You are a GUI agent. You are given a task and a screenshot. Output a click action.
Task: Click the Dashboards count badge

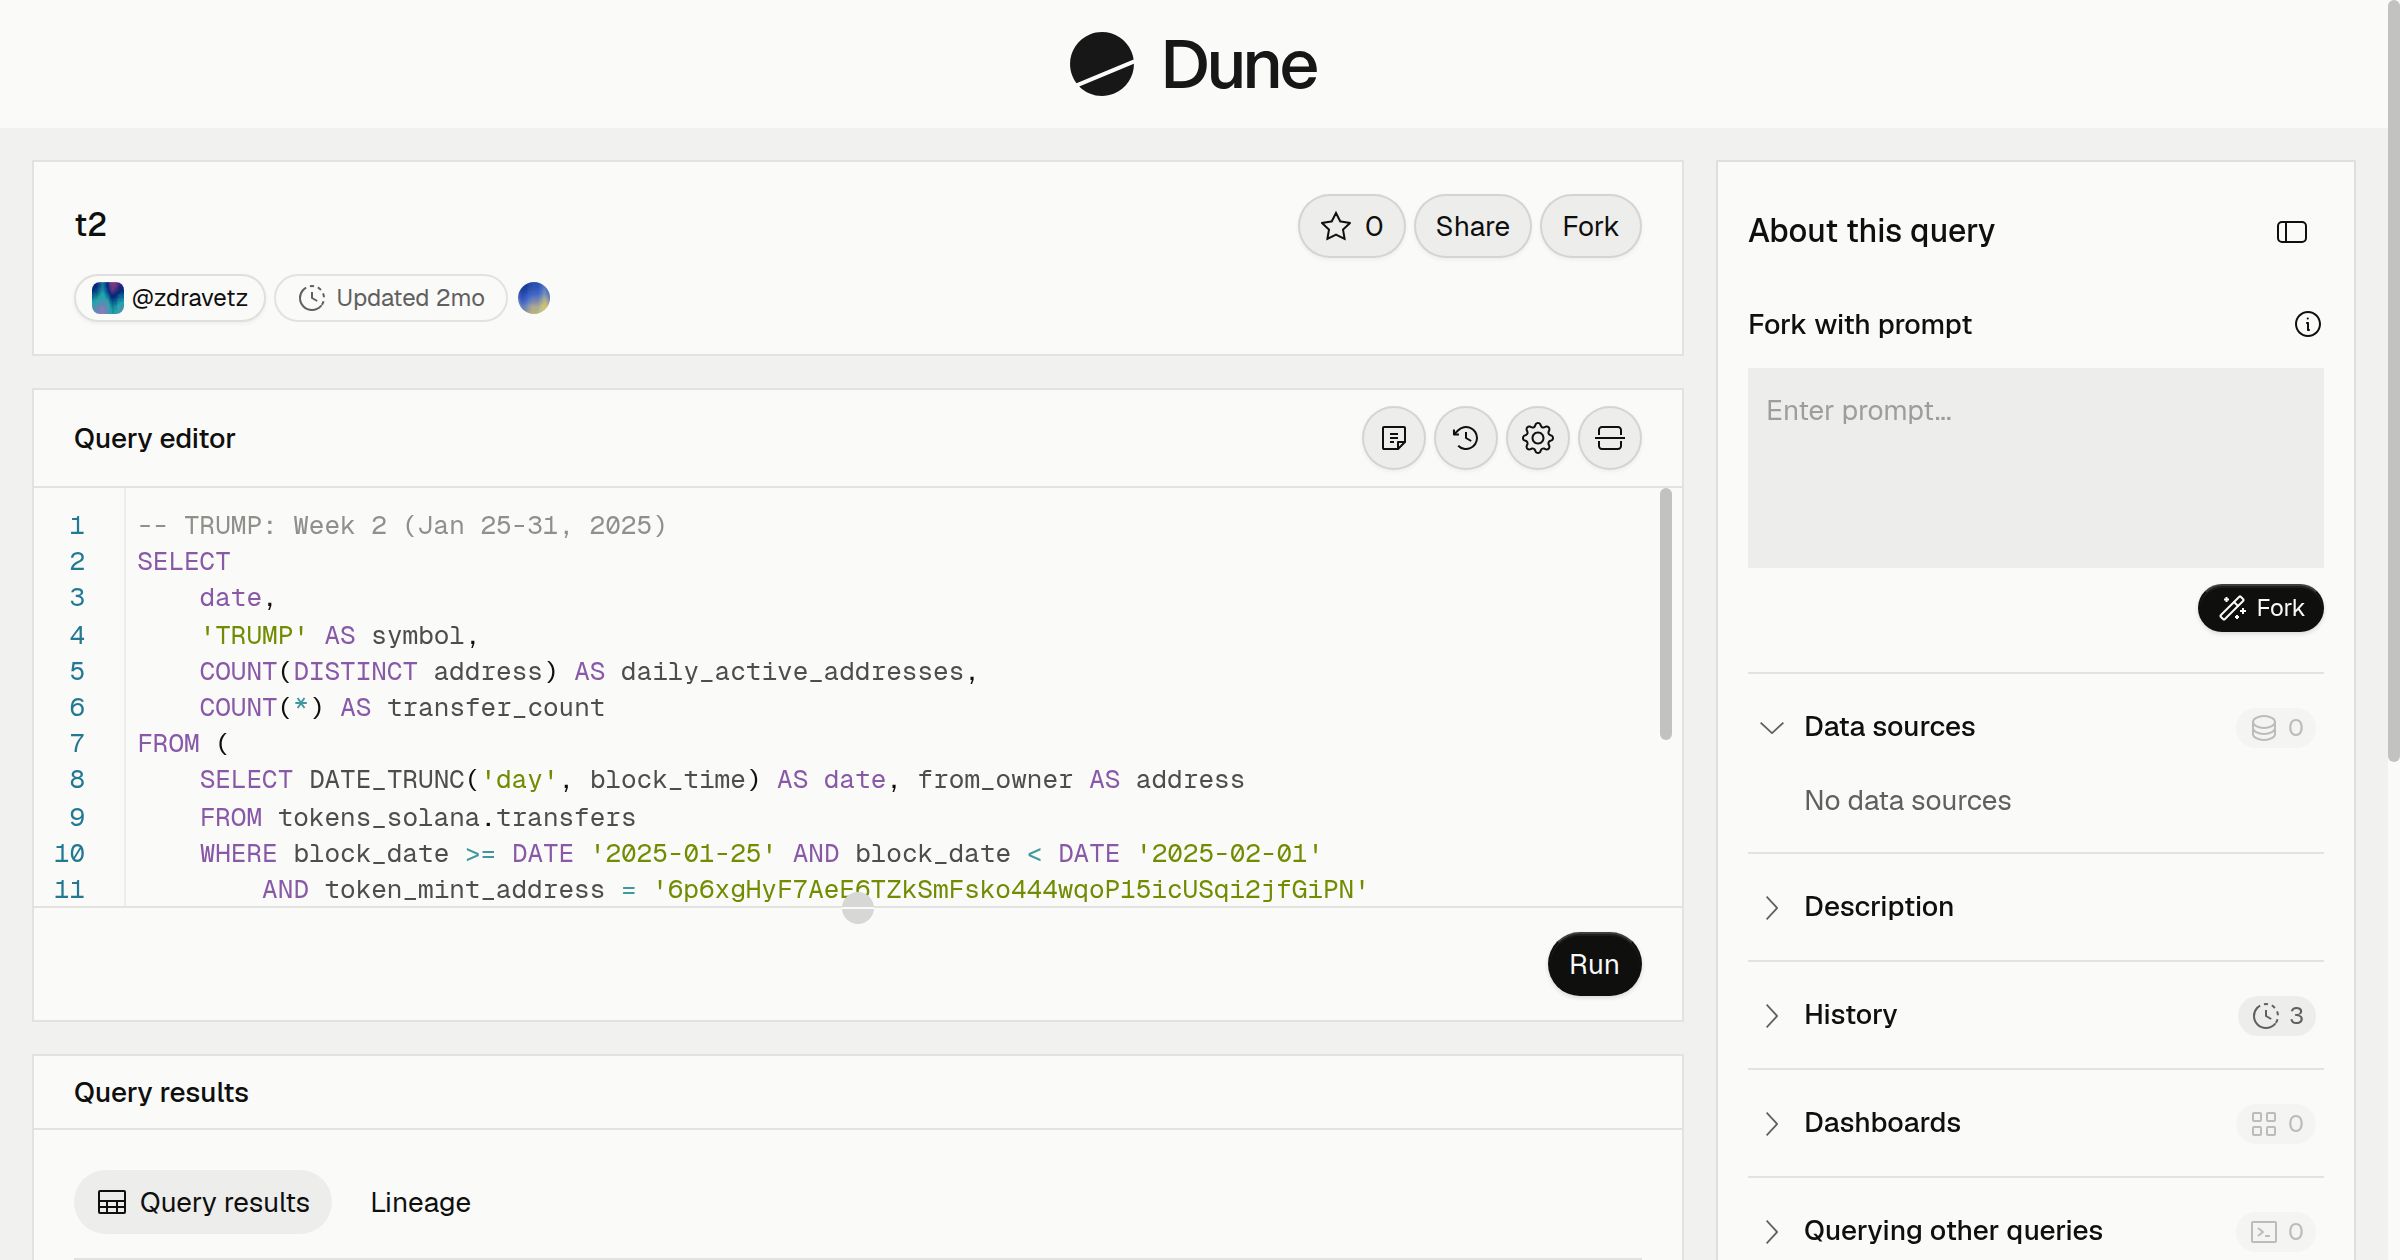click(x=2276, y=1123)
